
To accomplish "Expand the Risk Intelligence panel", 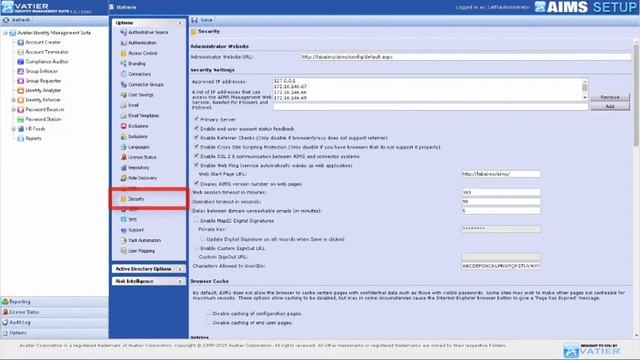I will tap(180, 282).
